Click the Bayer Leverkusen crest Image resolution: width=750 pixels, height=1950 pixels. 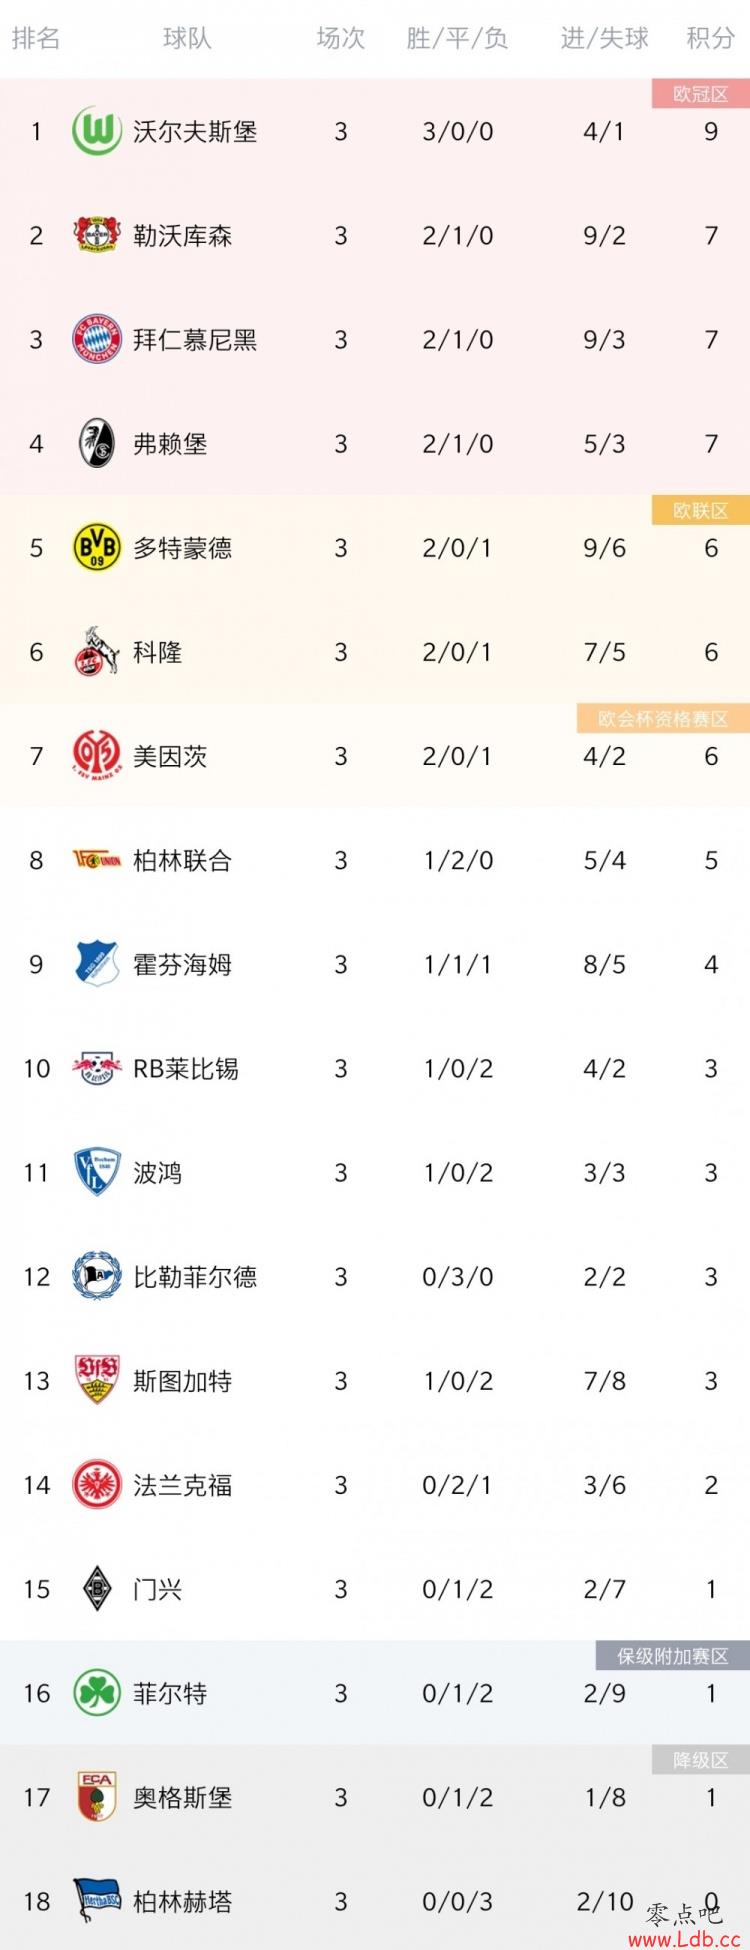point(97,235)
